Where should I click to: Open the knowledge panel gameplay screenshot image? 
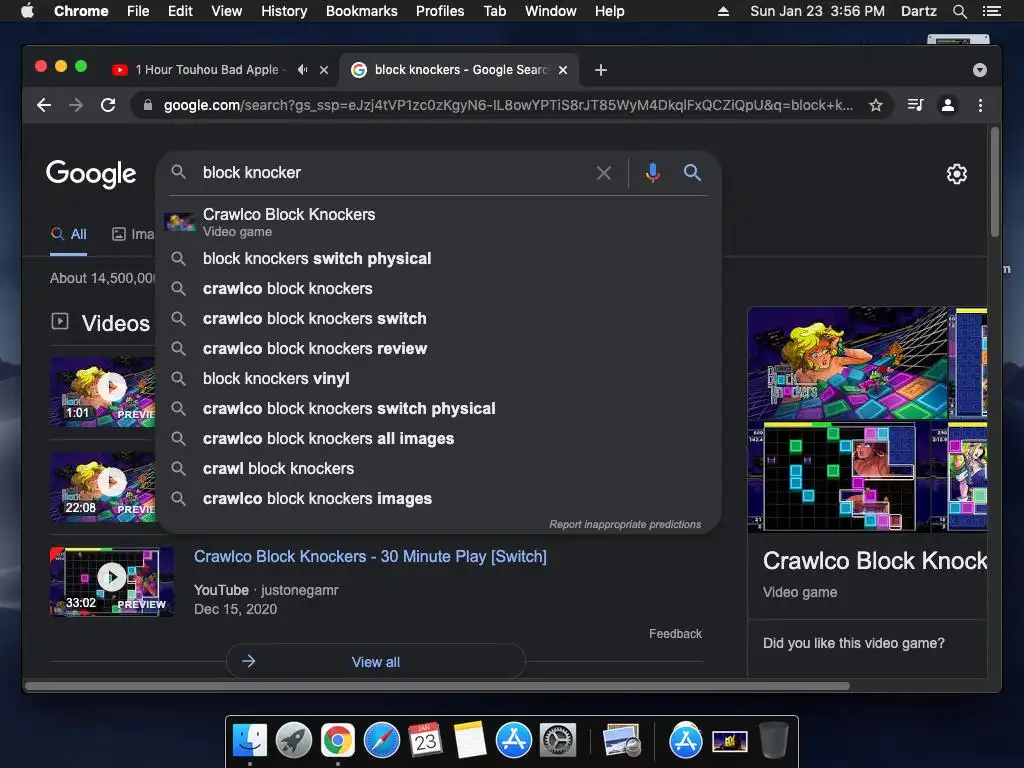(x=839, y=476)
